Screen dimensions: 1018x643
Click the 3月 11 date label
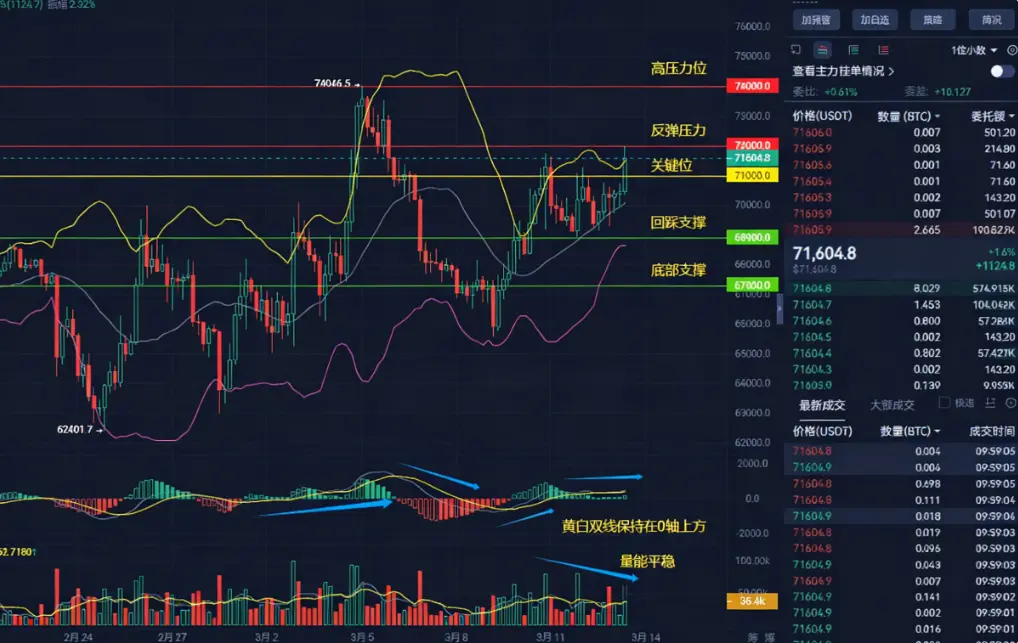(x=550, y=637)
